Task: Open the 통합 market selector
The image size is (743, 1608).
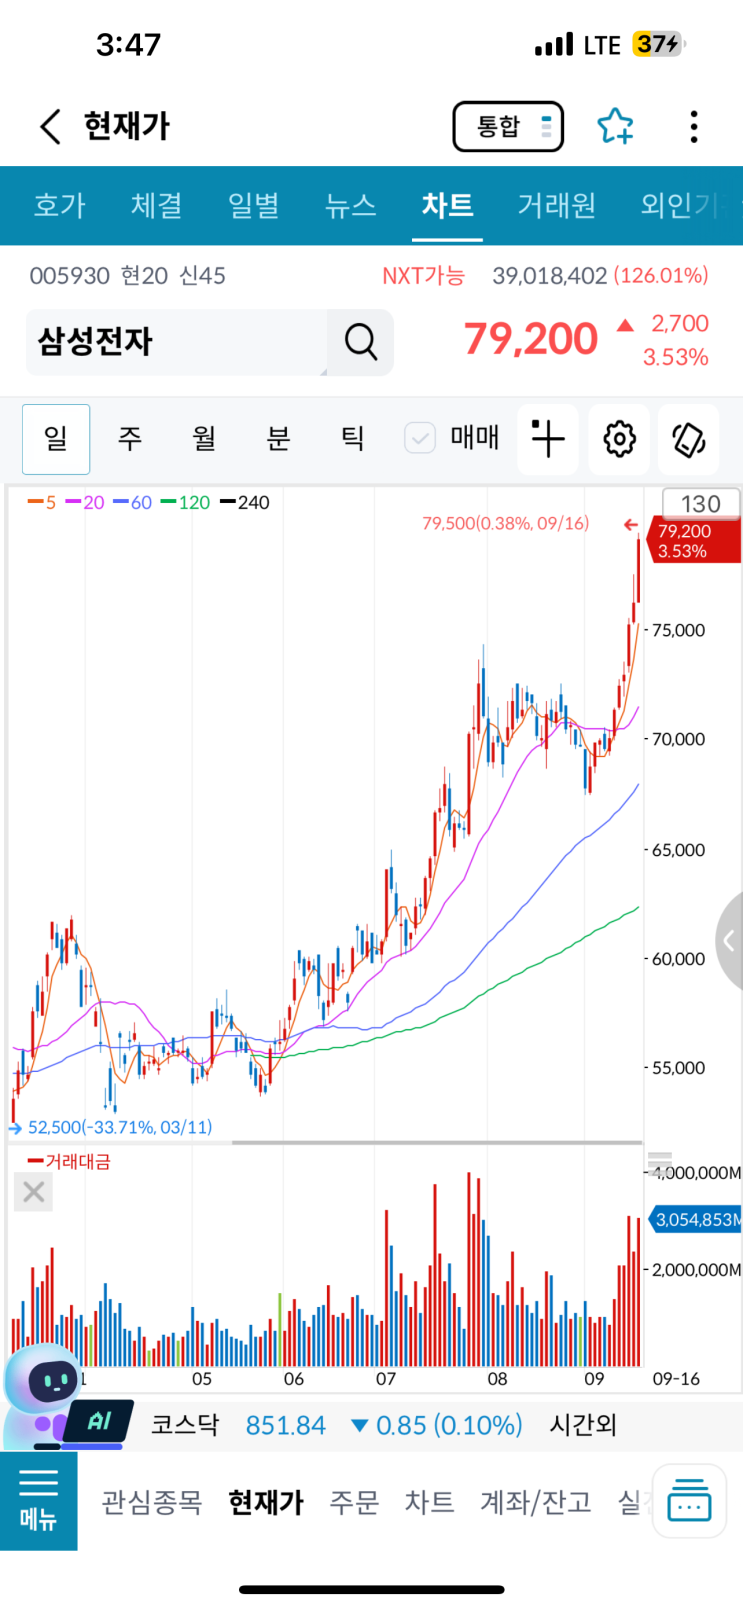Action: 508,127
